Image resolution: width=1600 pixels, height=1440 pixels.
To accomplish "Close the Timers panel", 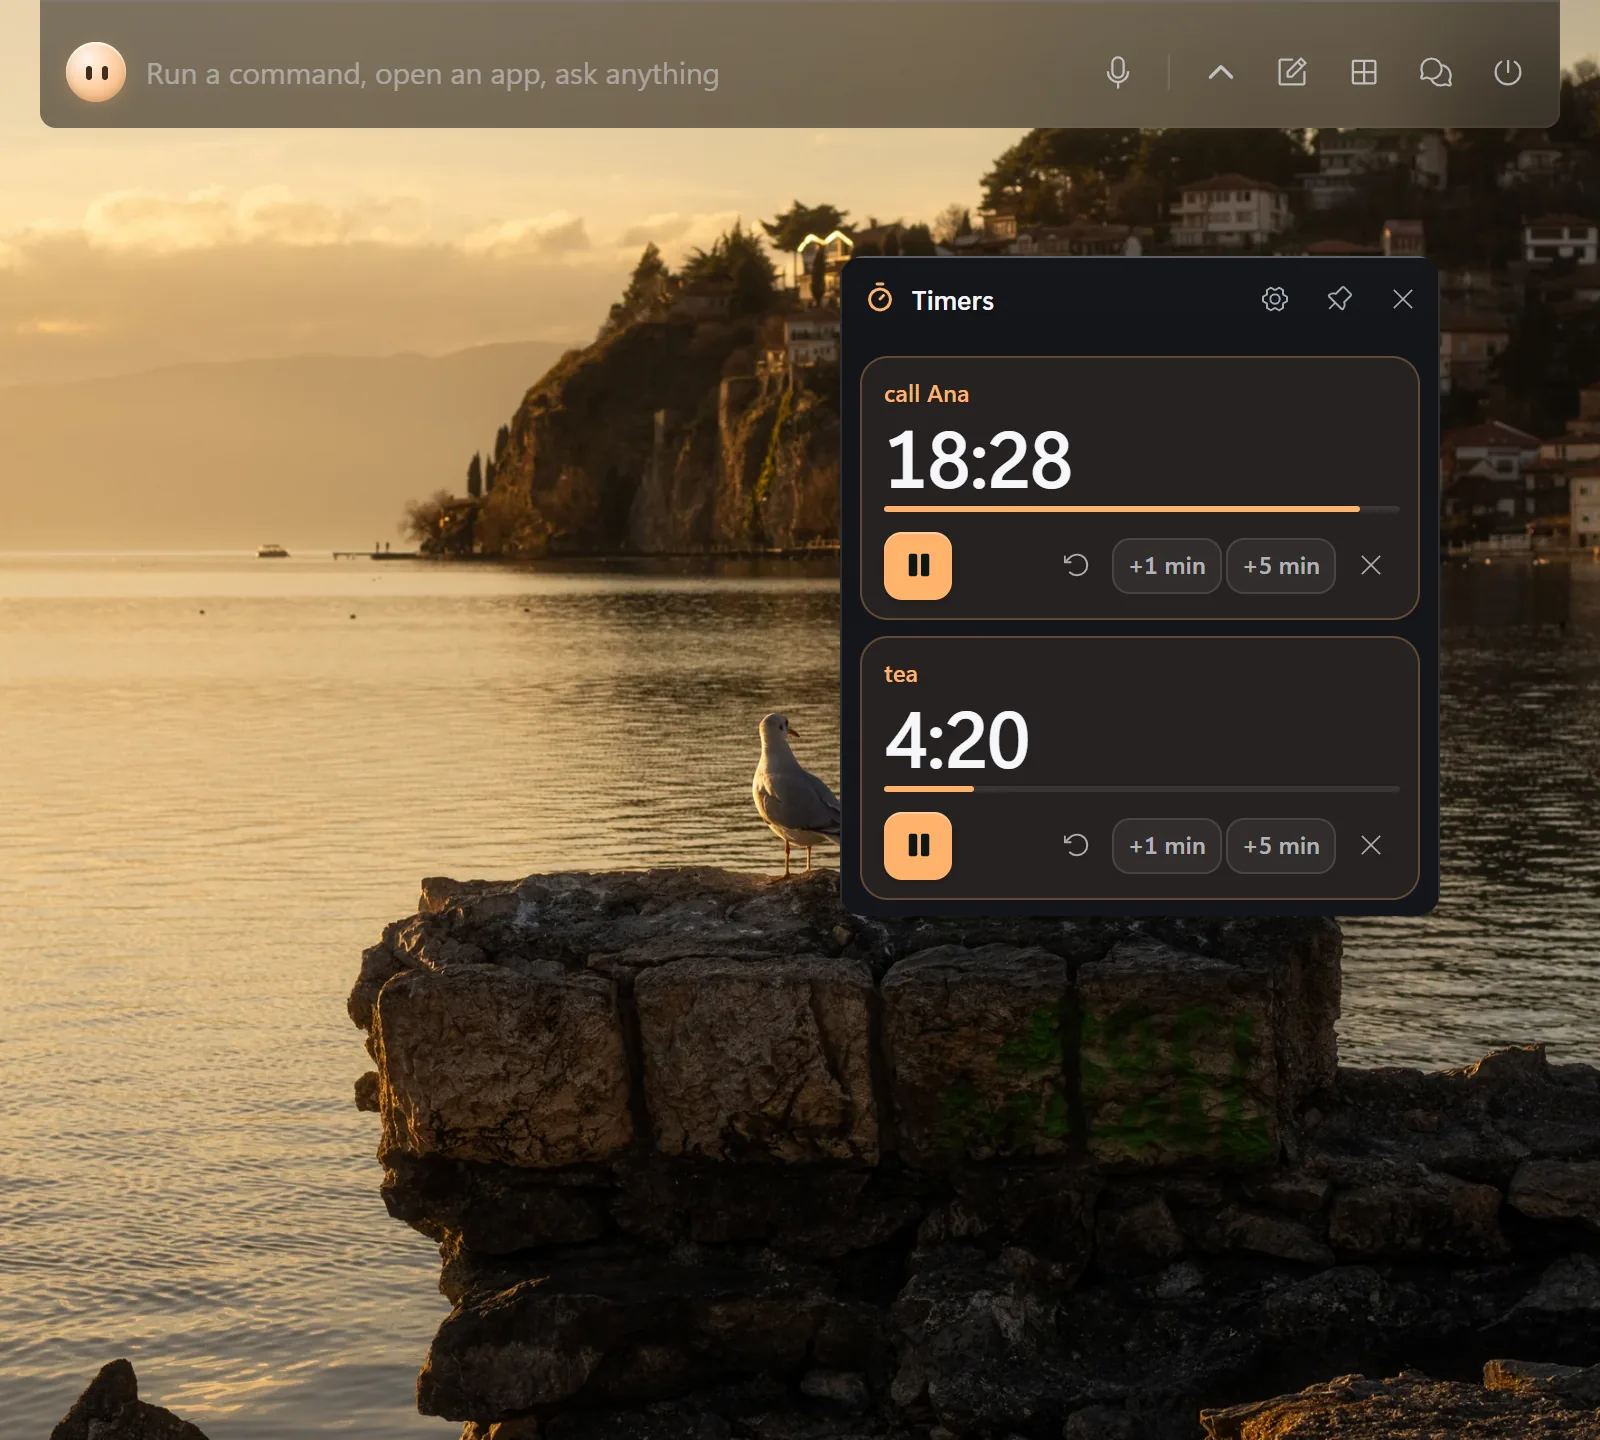I will coord(1403,299).
